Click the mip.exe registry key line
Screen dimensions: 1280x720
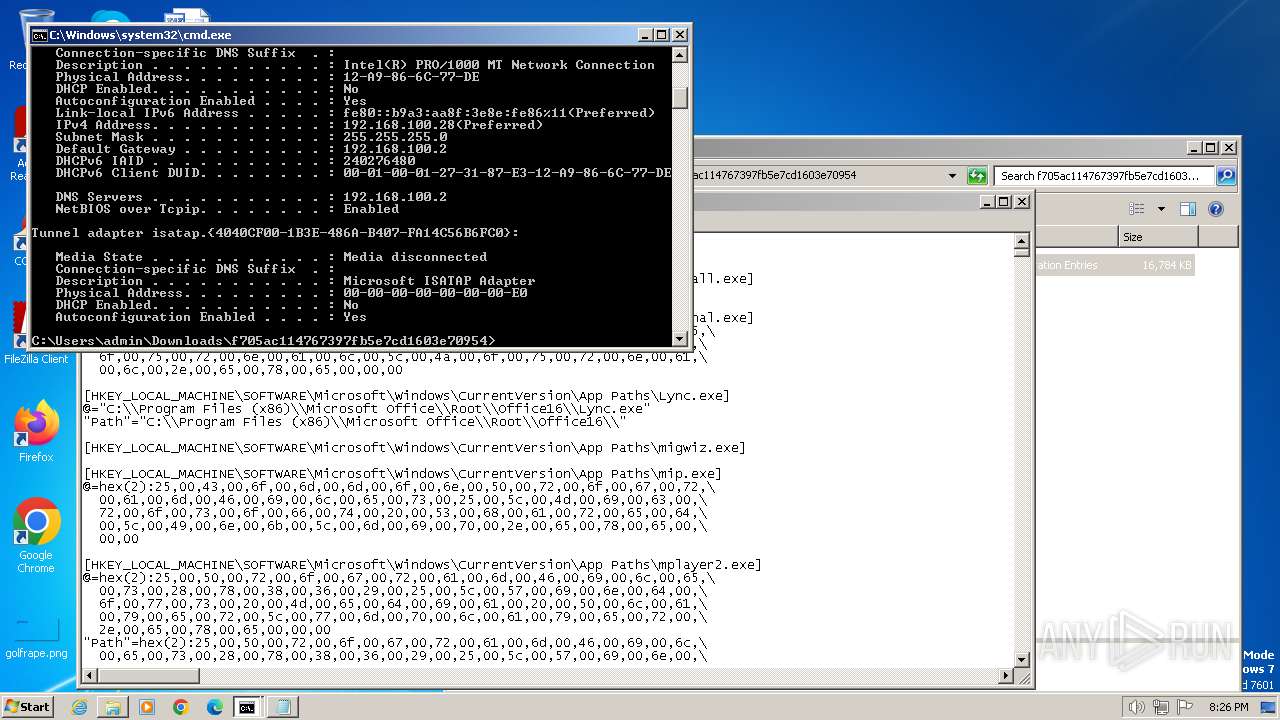click(402, 474)
